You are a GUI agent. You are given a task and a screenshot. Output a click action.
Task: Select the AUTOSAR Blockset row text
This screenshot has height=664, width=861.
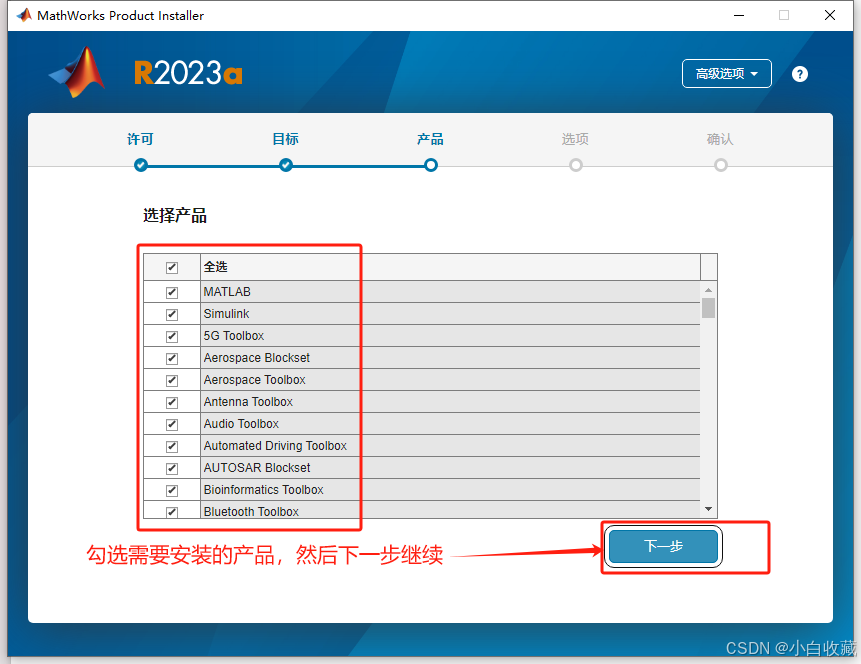point(257,467)
